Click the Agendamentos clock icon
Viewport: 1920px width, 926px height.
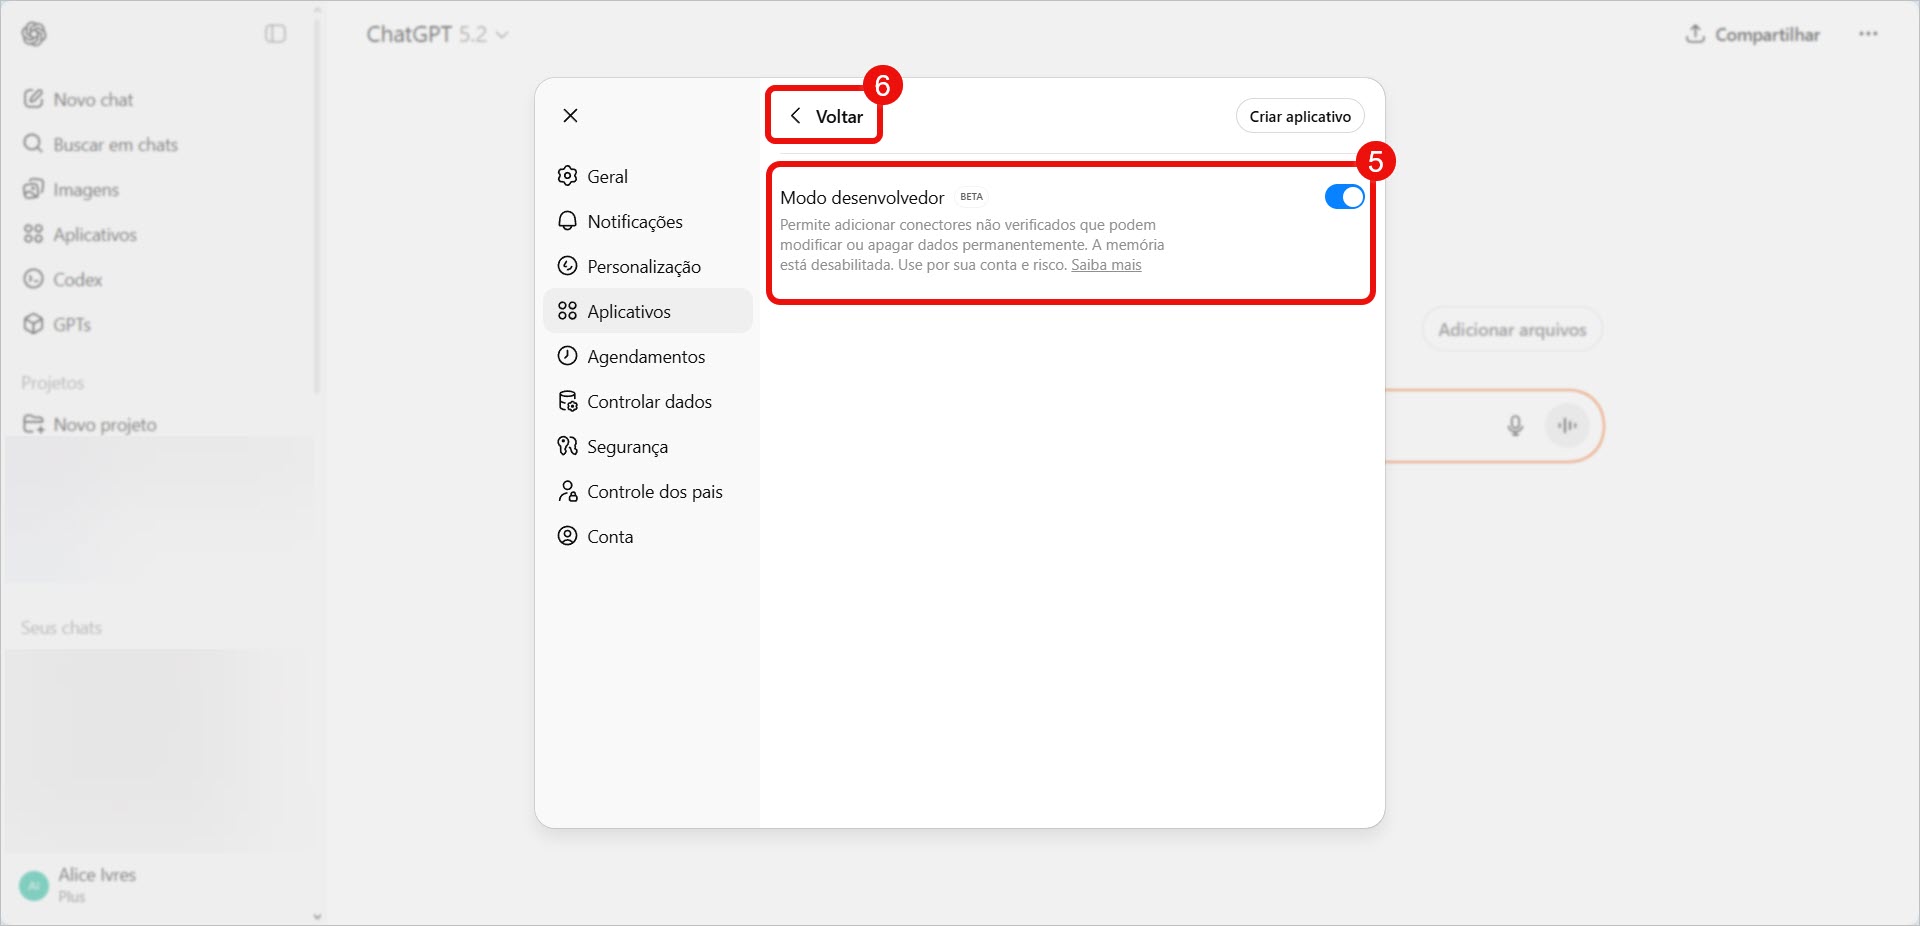pyautogui.click(x=568, y=356)
